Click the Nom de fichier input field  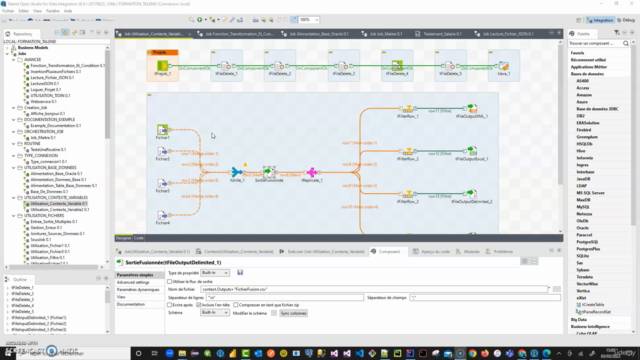pyautogui.click(x=374, y=289)
